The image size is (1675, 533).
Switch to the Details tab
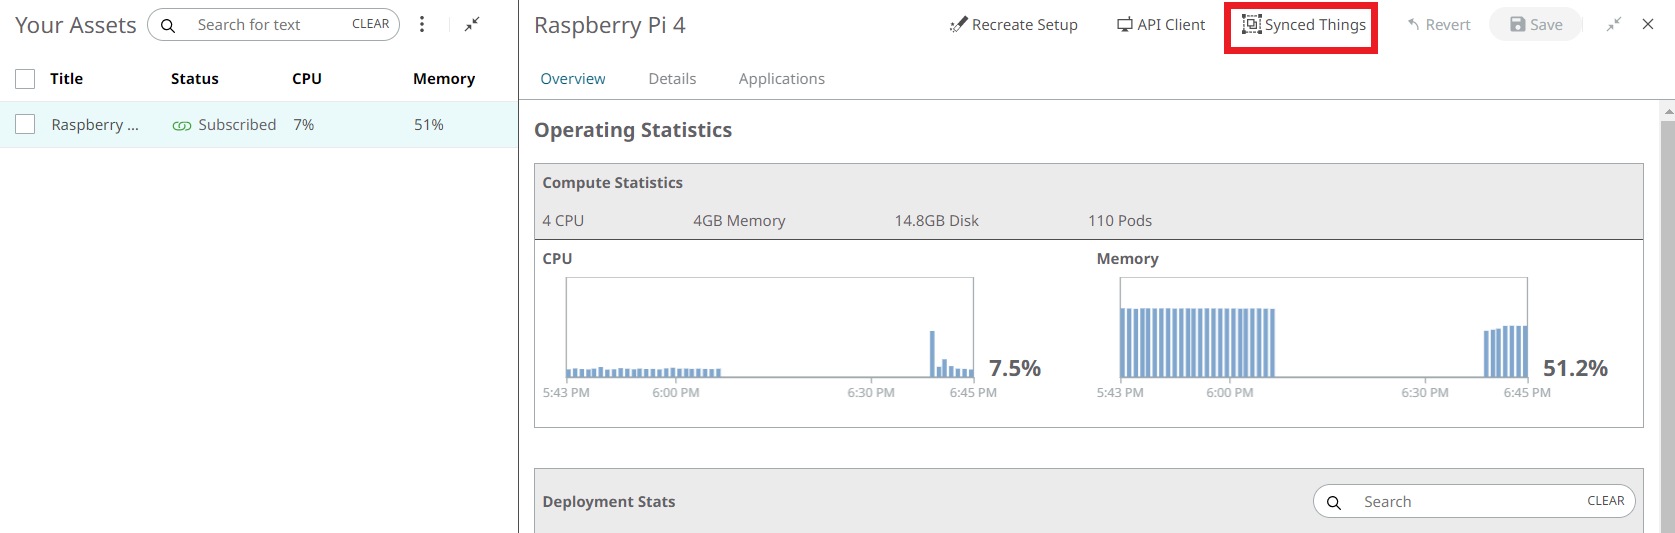[x=672, y=79]
